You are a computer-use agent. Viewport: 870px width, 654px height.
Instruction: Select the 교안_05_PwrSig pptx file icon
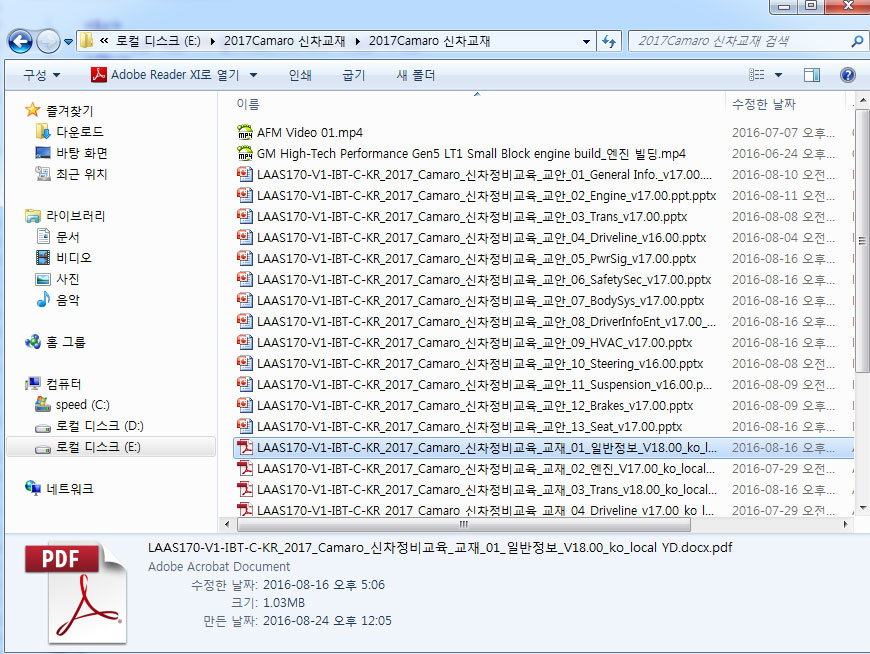245,258
